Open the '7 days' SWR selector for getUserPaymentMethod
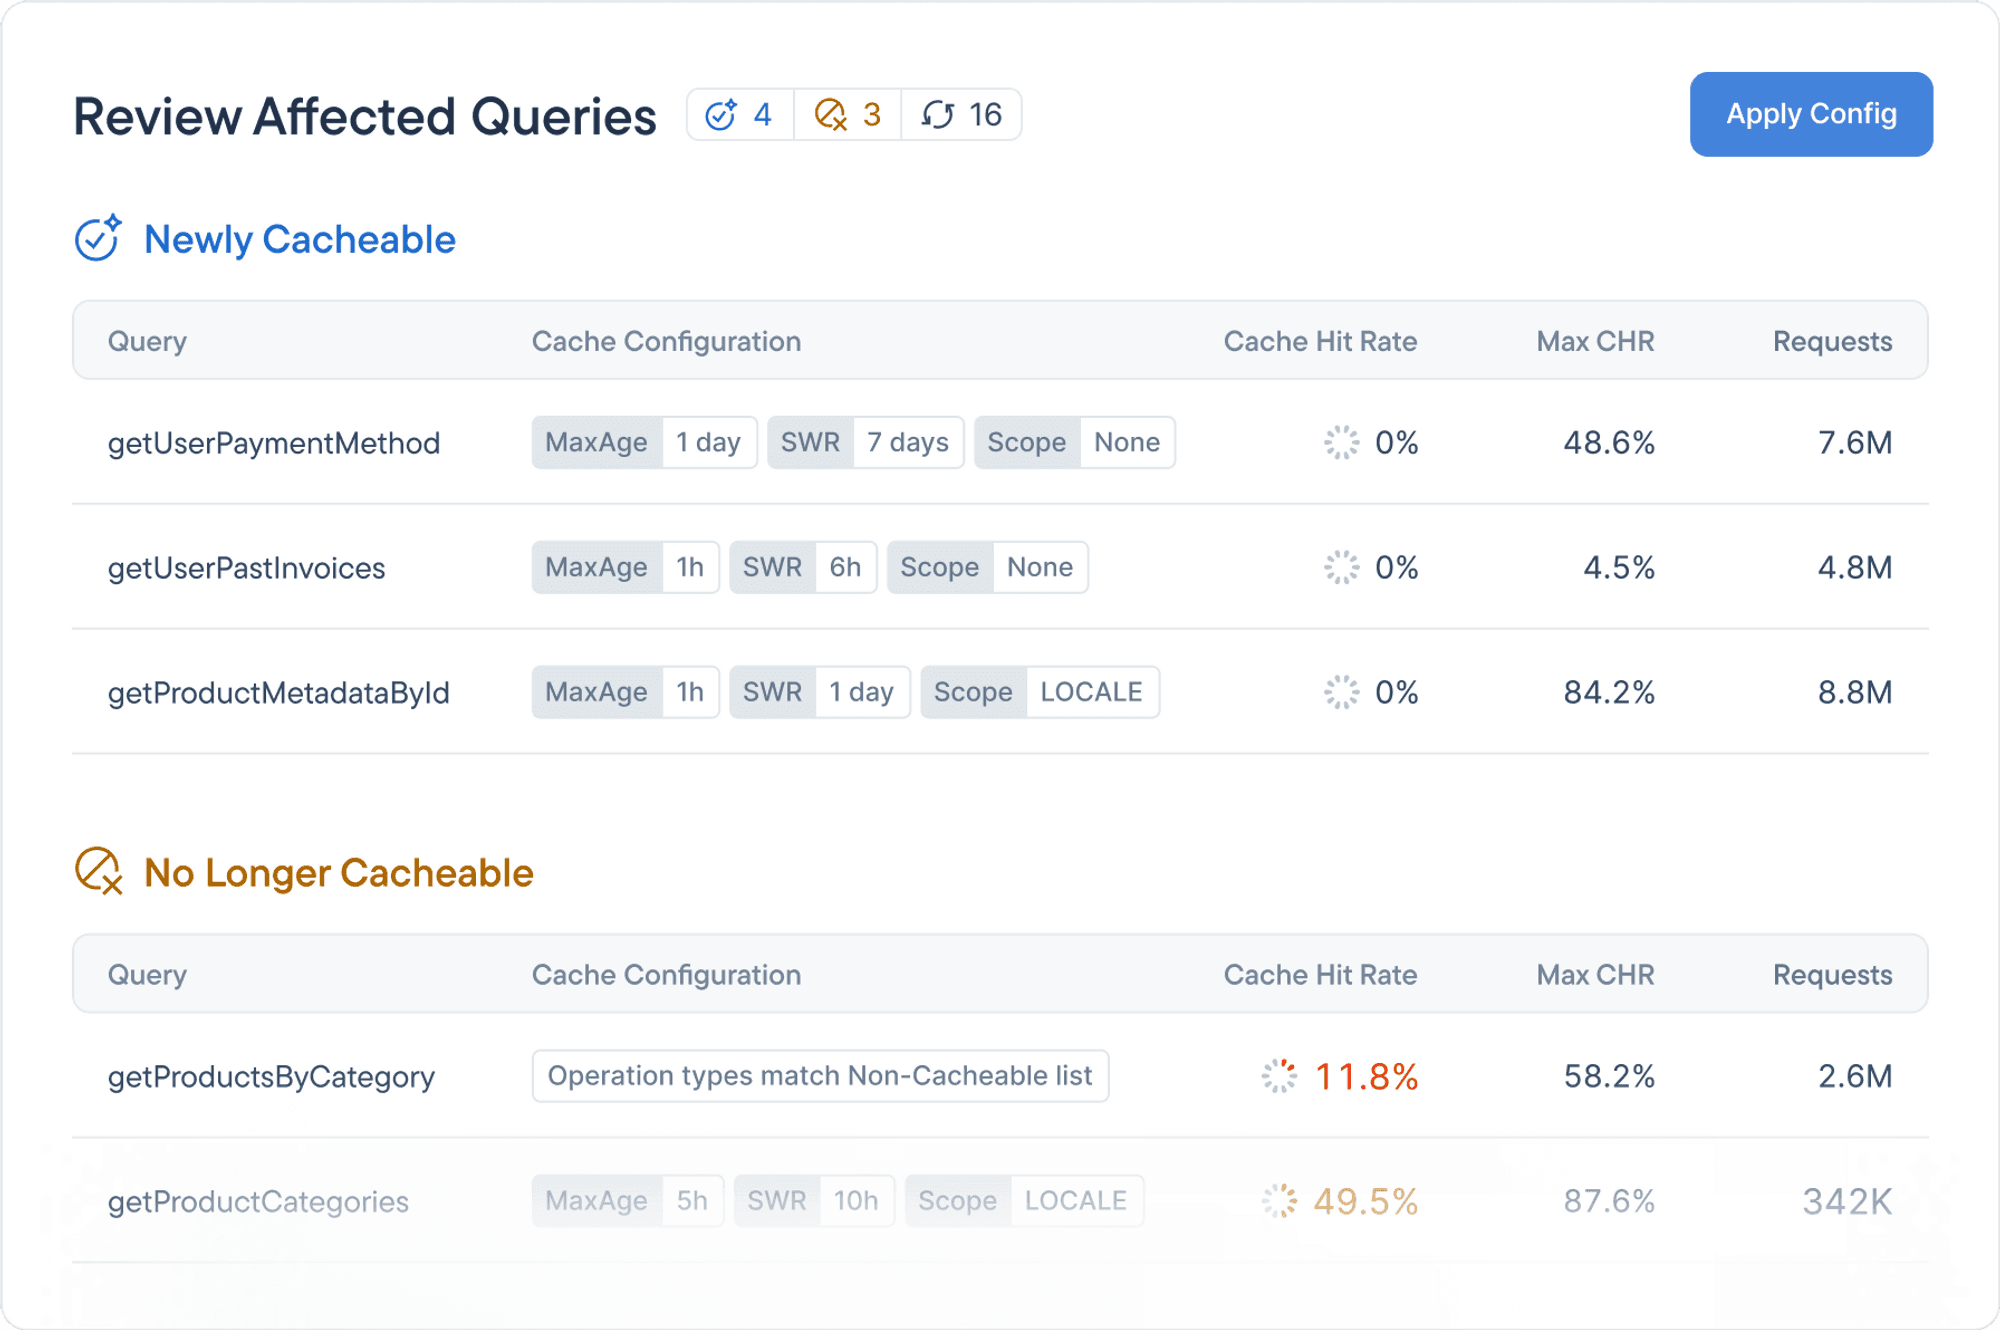 click(907, 442)
